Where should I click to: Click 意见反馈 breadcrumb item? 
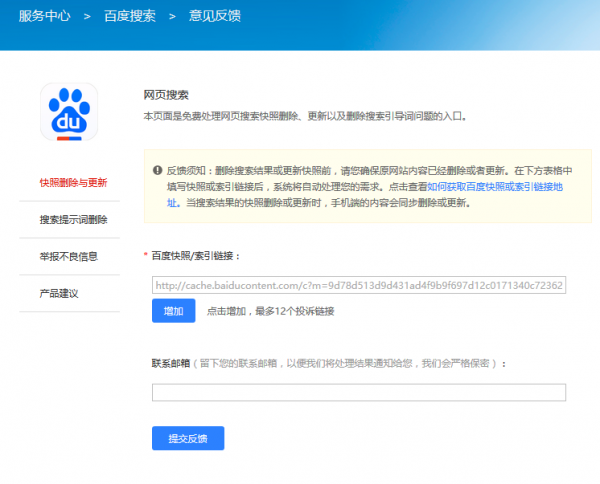(215, 16)
